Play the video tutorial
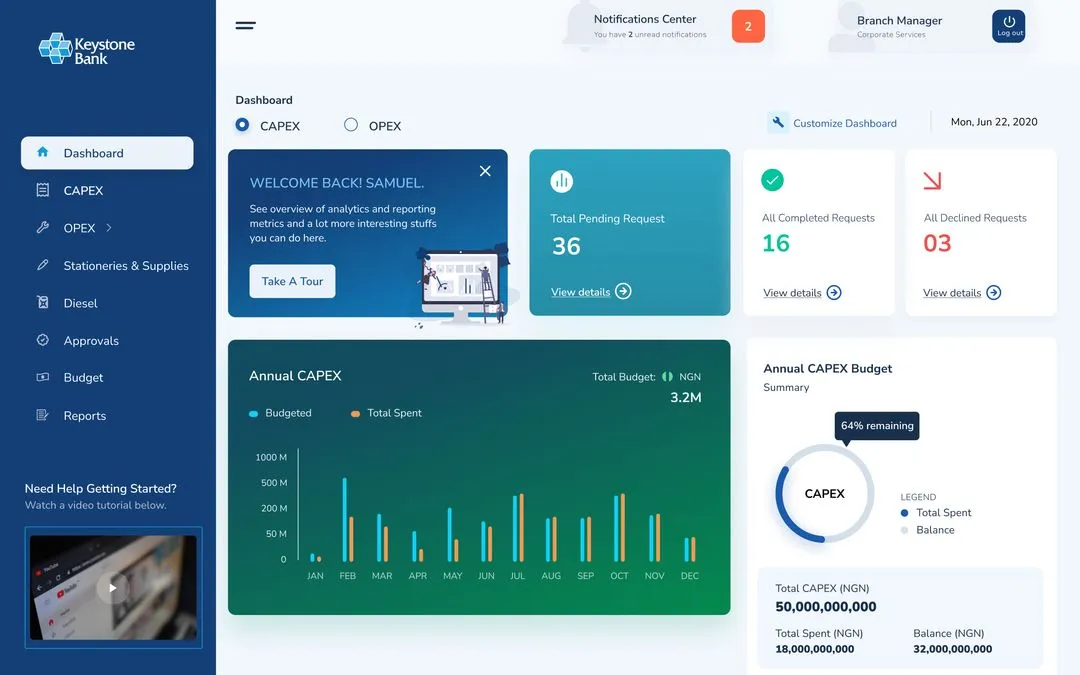Screen dimensions: 1080x675 (113, 588)
